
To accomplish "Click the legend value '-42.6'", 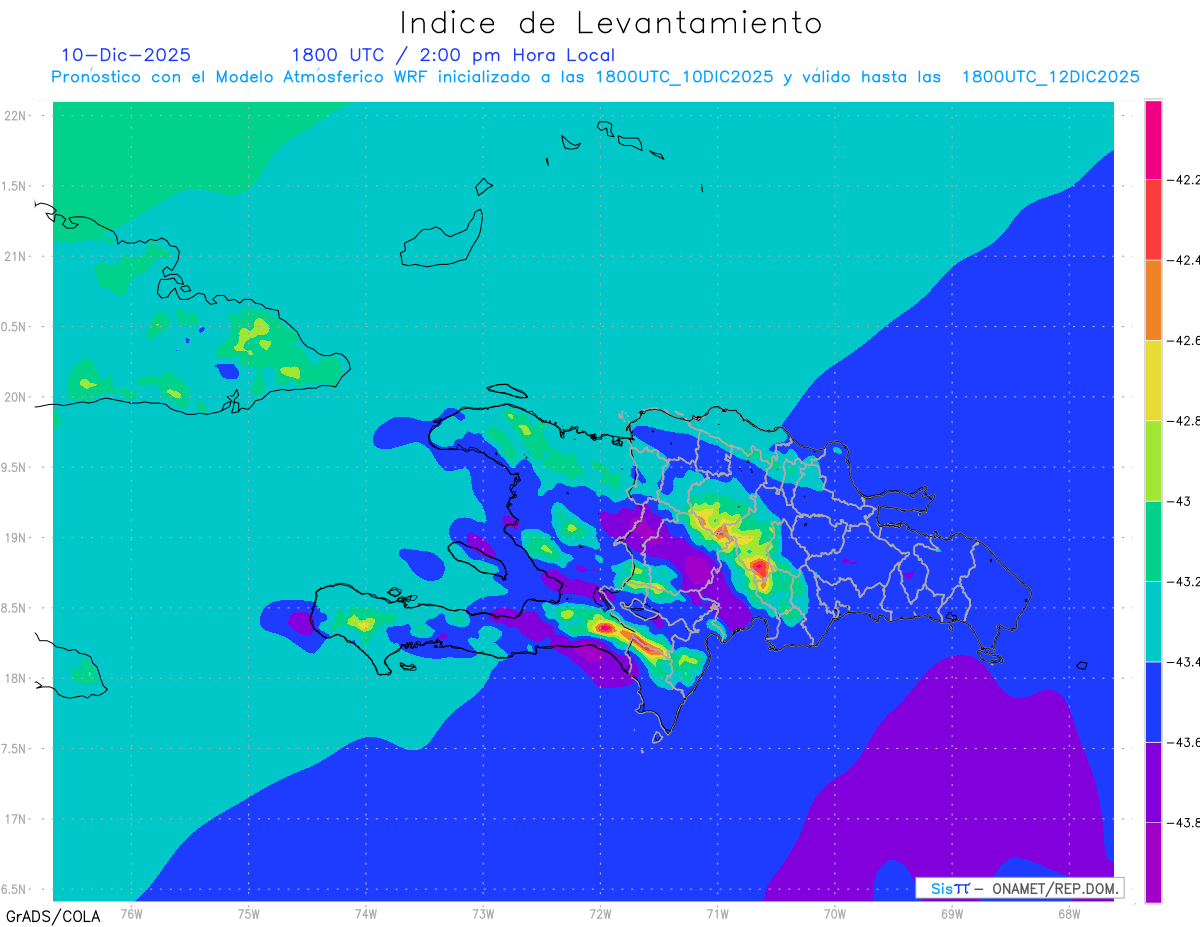I will [1184, 341].
